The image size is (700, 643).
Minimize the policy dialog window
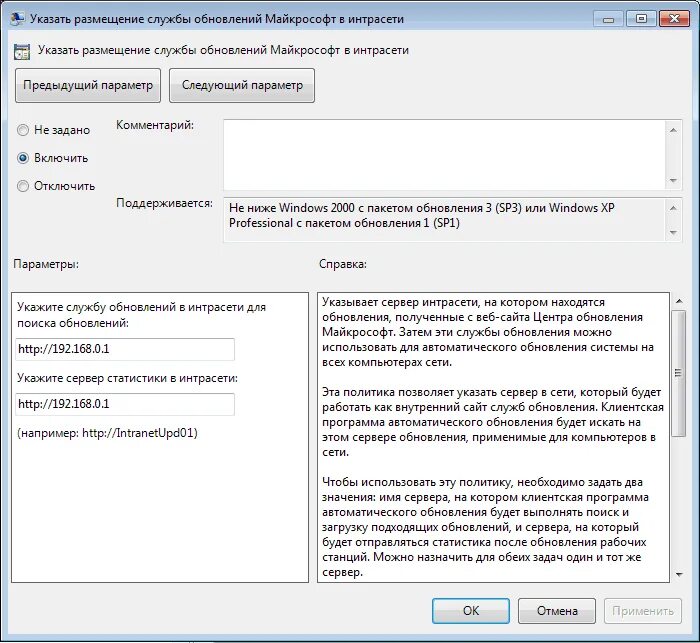coord(608,19)
